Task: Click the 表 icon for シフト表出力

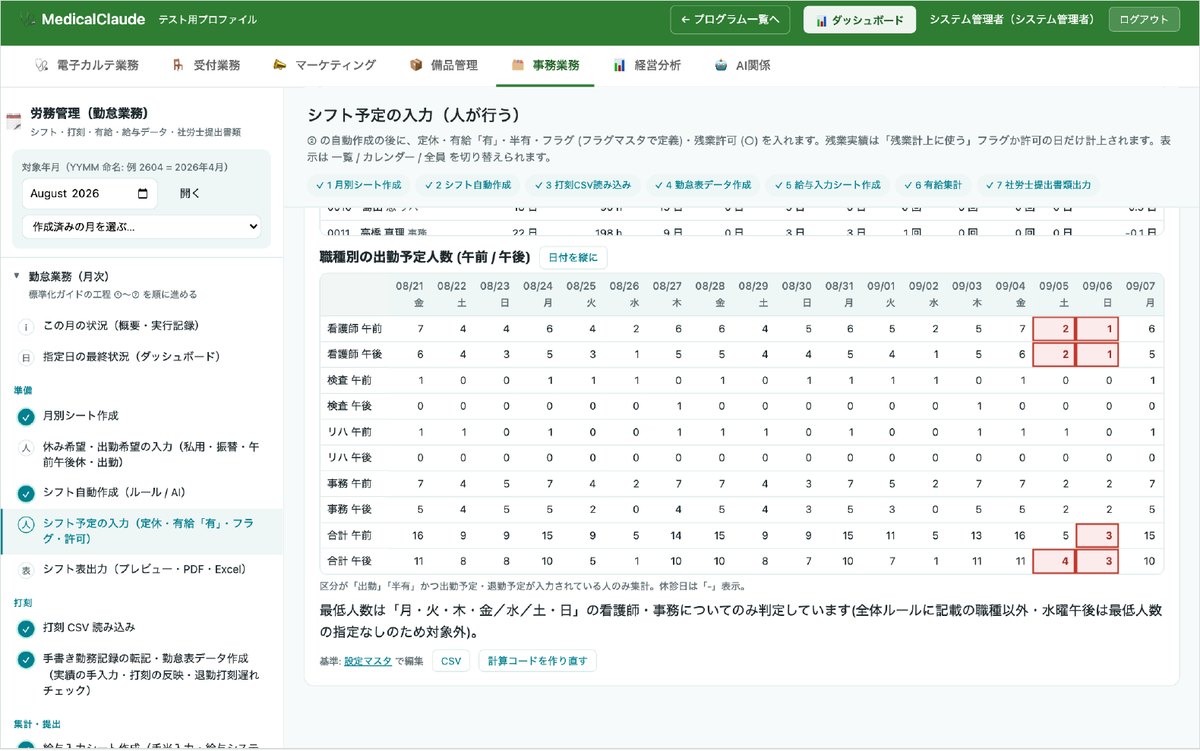Action: (26, 570)
